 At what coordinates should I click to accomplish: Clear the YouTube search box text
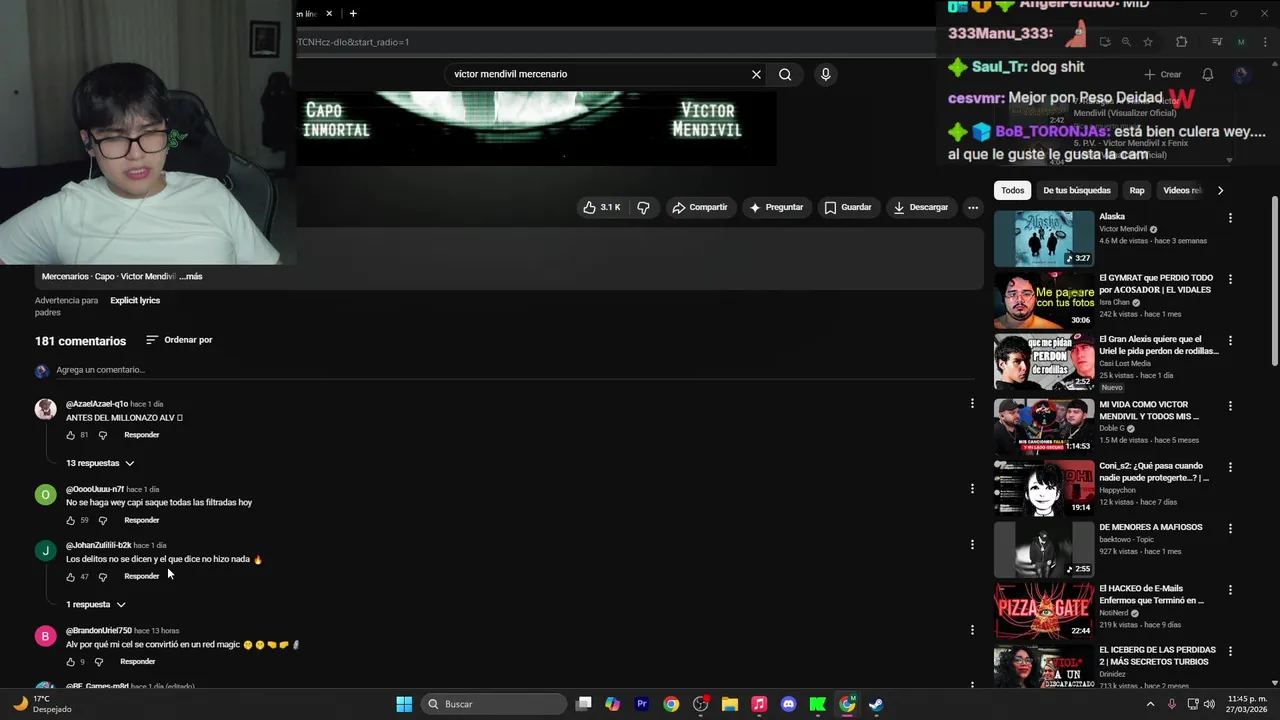(x=756, y=74)
